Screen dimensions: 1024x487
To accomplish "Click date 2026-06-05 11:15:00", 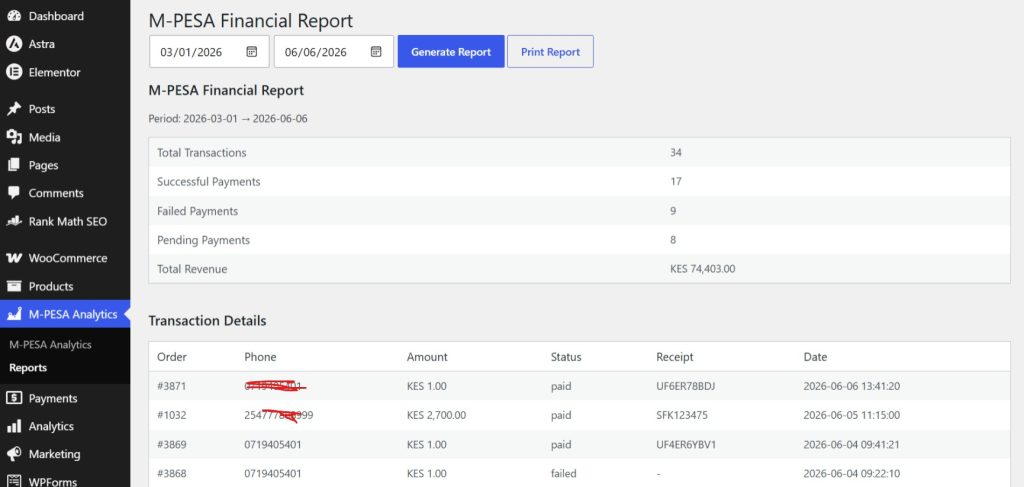I will click(852, 415).
